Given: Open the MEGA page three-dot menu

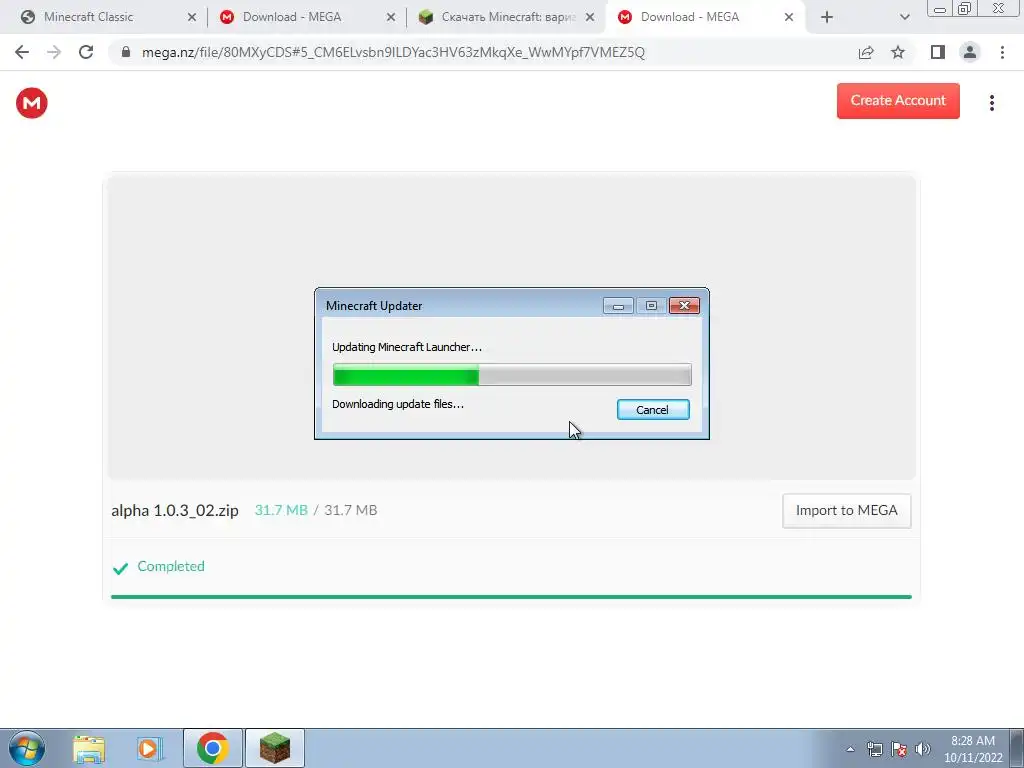Looking at the screenshot, I should [x=991, y=103].
